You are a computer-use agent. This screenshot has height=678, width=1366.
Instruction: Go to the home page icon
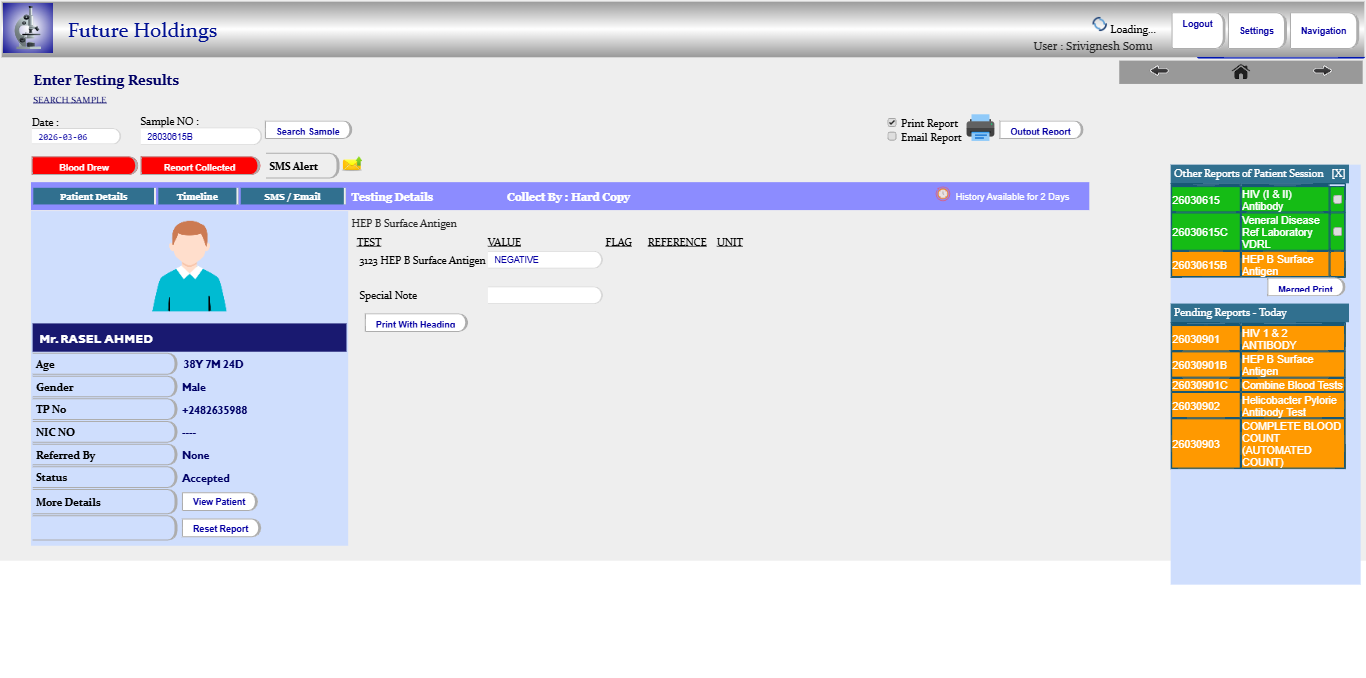coord(1240,71)
